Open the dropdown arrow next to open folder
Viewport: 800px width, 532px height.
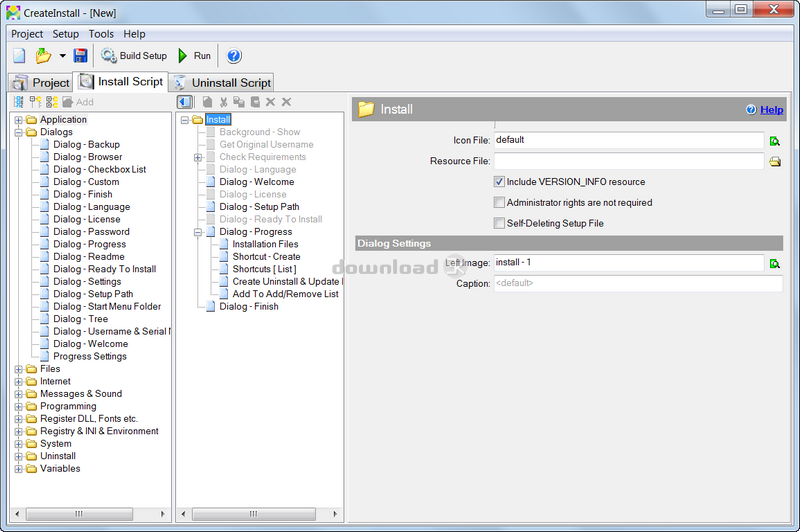pos(62,56)
